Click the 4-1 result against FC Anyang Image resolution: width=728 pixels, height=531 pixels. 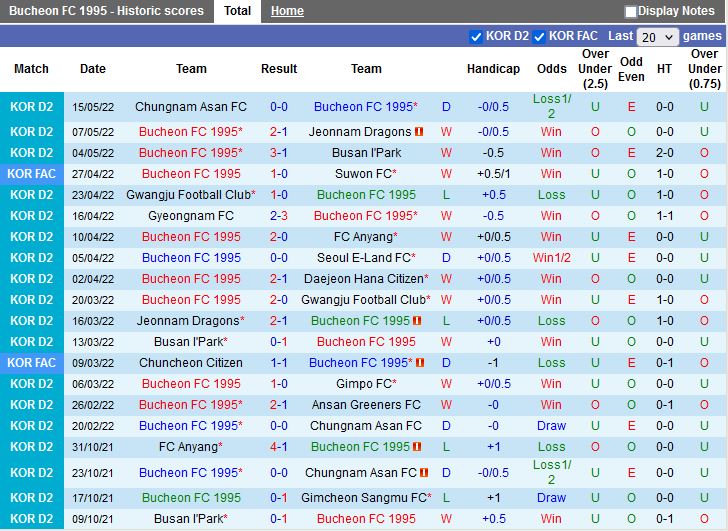(x=279, y=447)
